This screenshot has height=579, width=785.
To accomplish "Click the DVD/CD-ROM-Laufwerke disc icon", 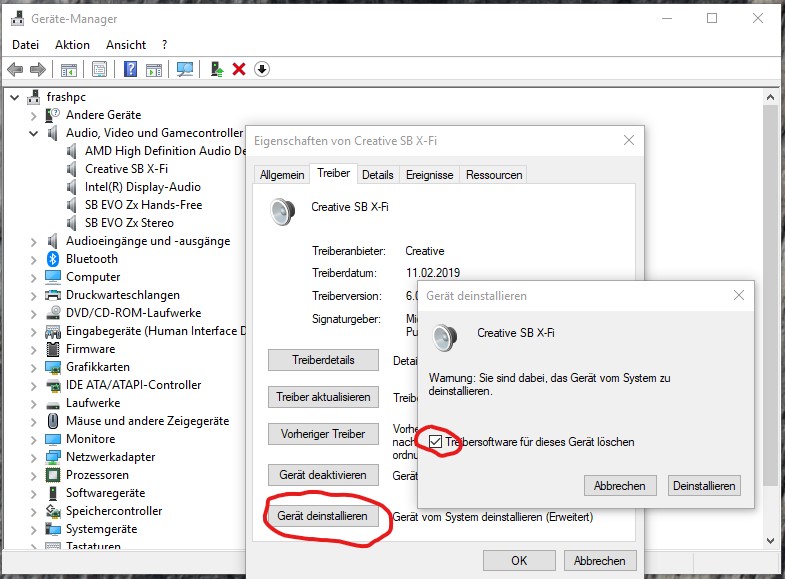I will tap(53, 313).
